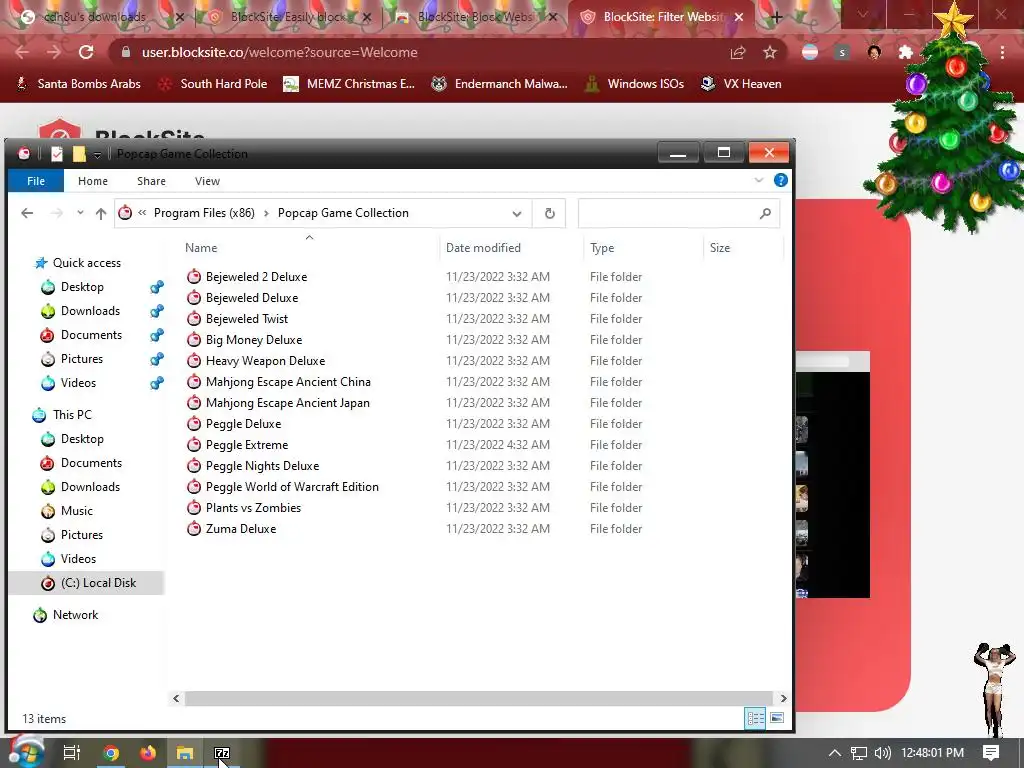Switch to details view in Explorer
Image resolution: width=1024 pixels, height=768 pixels.
(756, 718)
